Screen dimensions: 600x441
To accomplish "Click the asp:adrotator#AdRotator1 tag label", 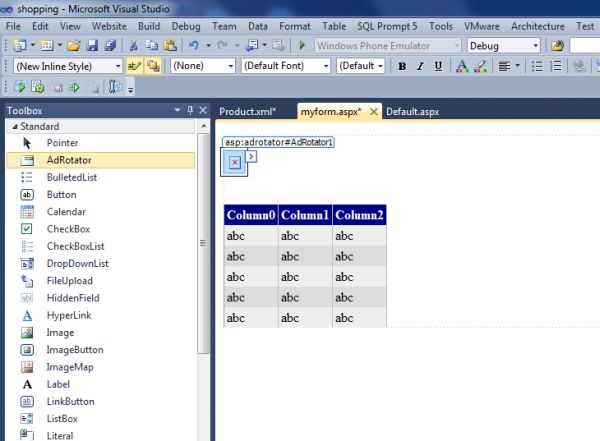I will point(278,142).
